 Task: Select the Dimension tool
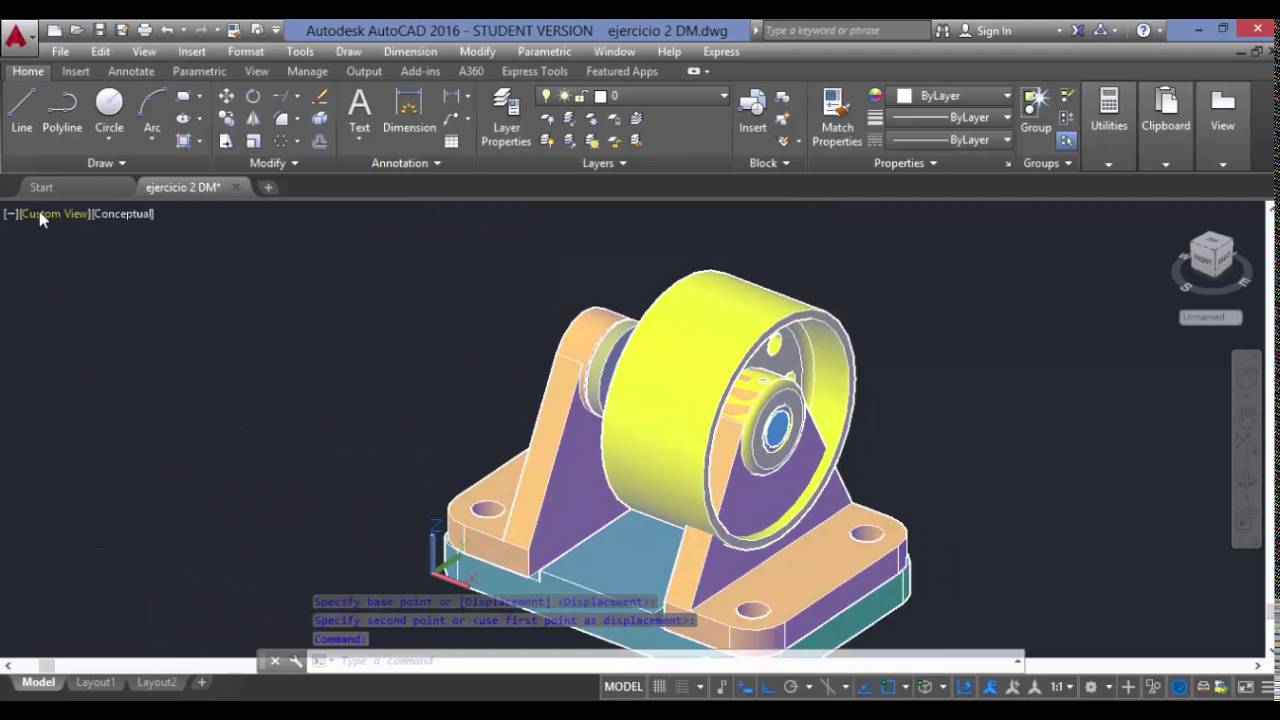pyautogui.click(x=409, y=111)
